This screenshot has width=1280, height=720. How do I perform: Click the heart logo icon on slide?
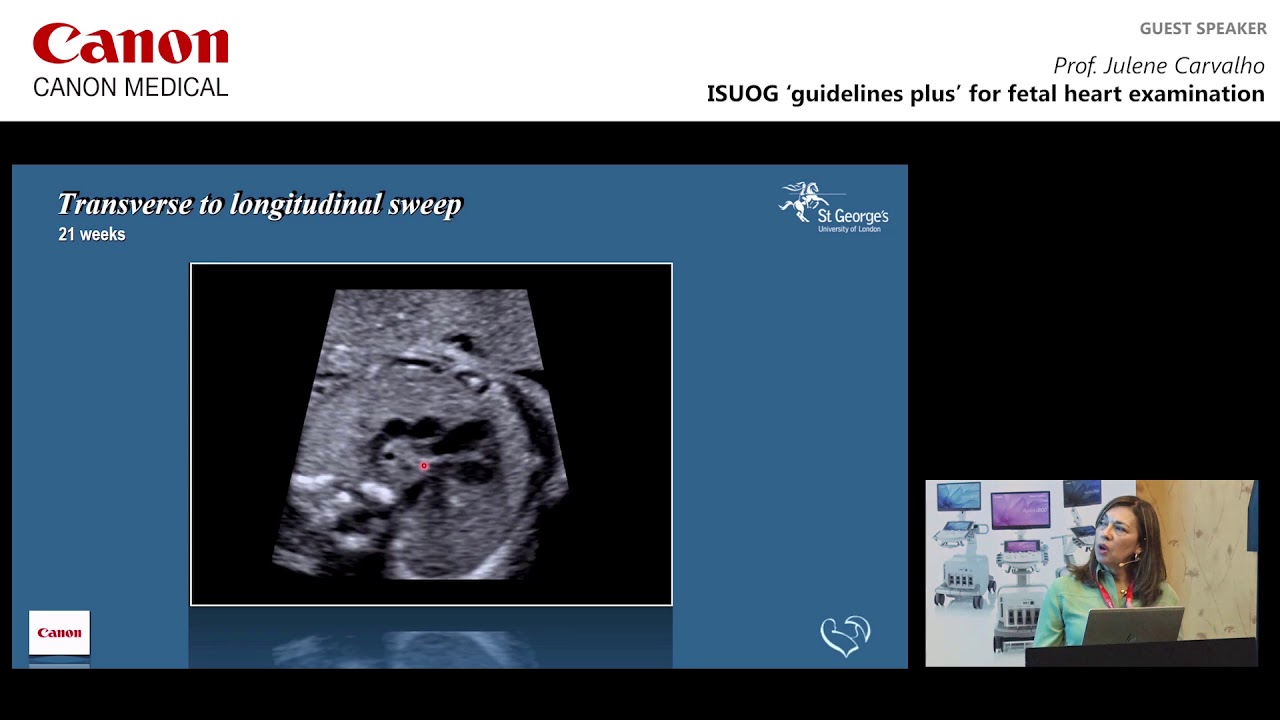(x=845, y=636)
